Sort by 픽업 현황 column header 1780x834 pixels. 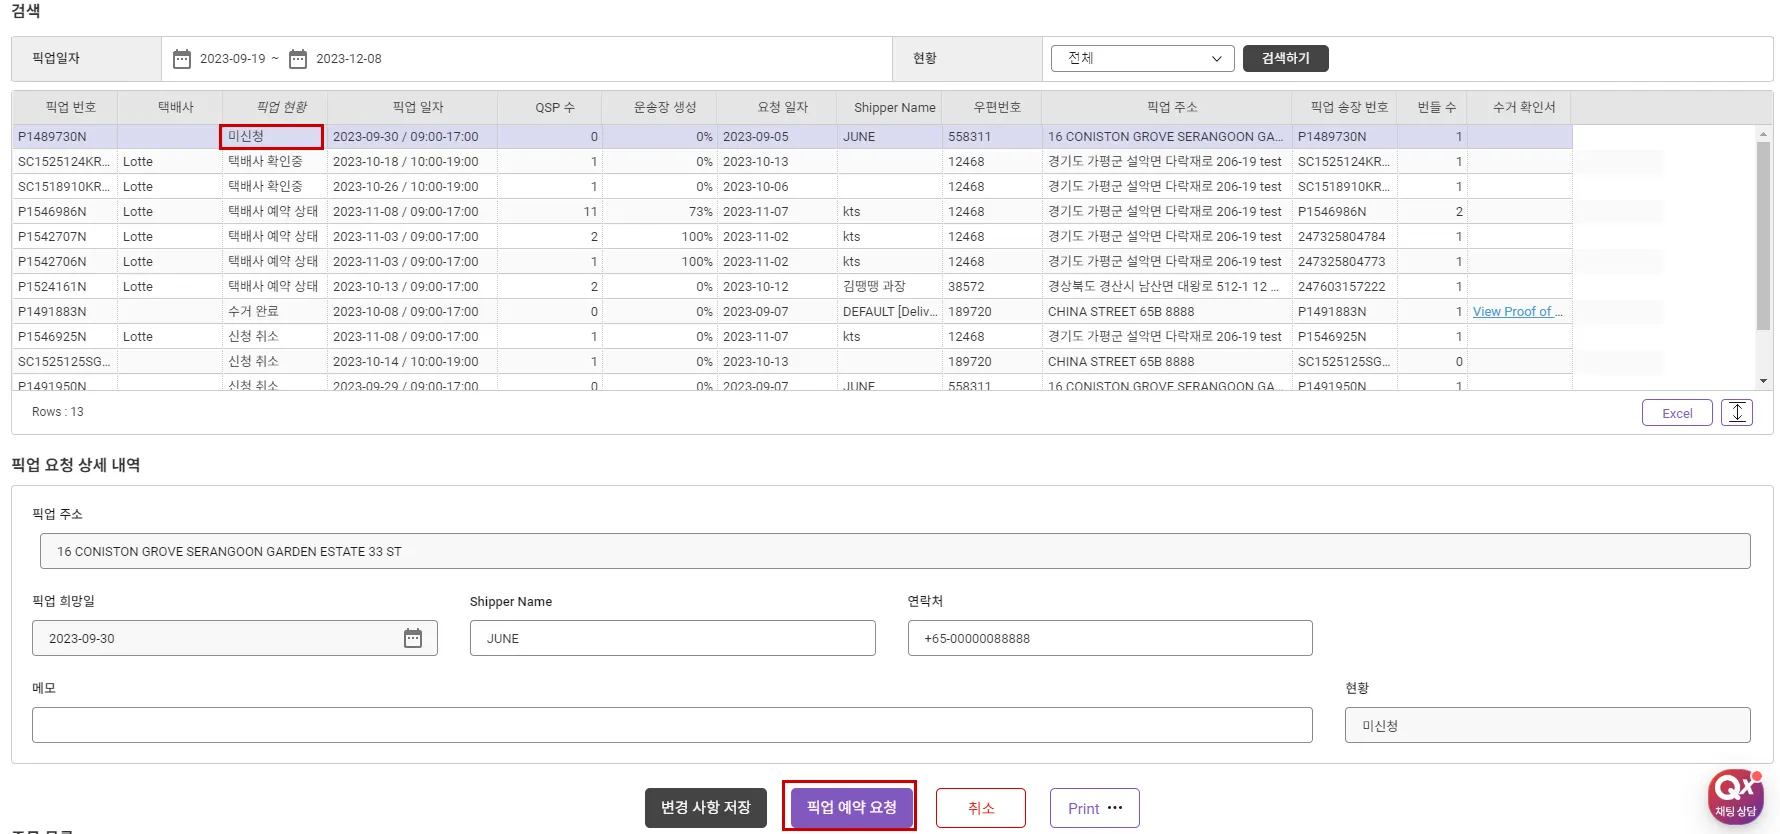(275, 107)
